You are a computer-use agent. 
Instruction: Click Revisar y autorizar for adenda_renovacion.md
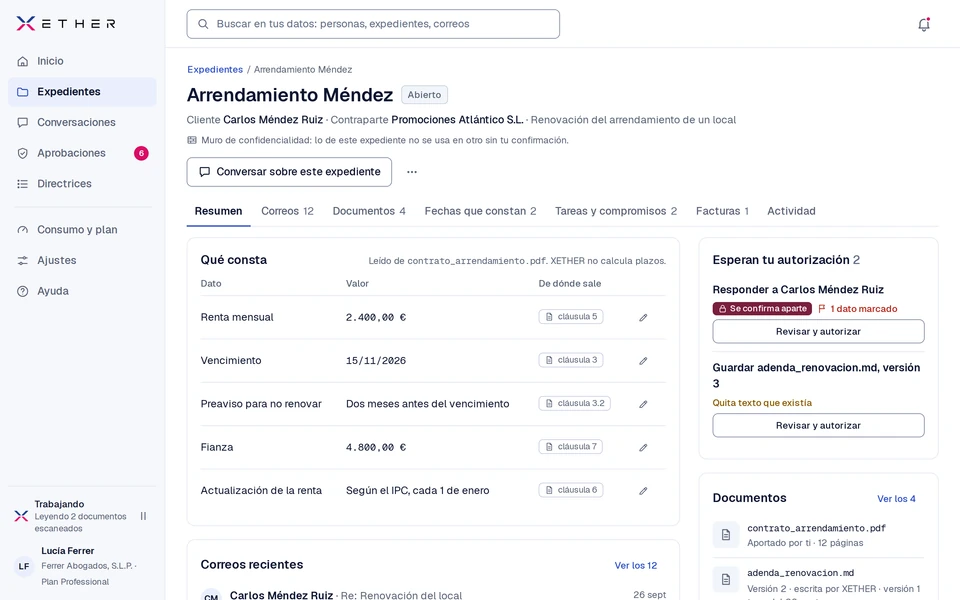[x=818, y=426]
